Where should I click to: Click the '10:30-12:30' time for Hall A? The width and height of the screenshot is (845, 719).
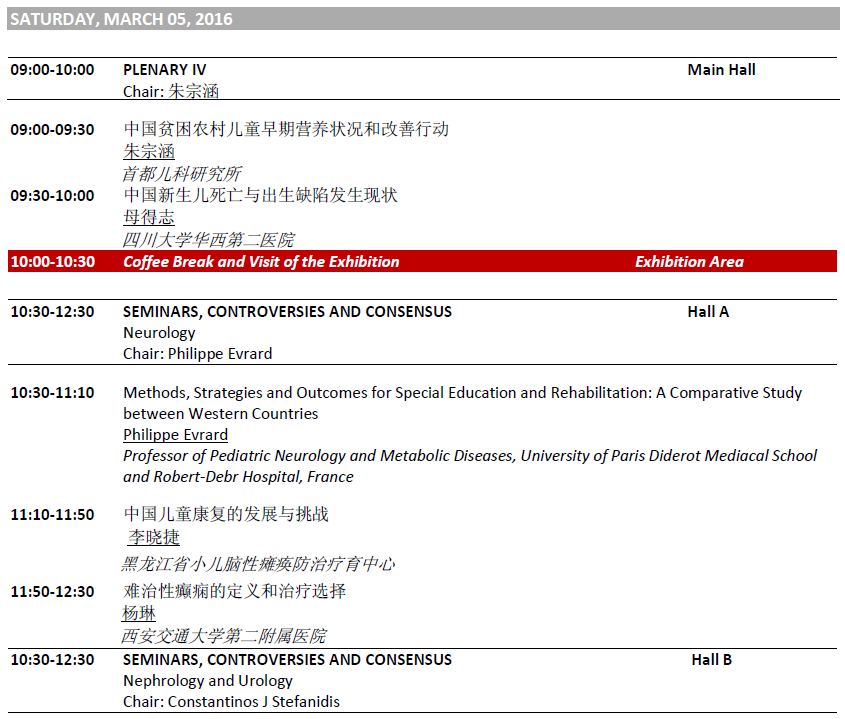(x=52, y=312)
